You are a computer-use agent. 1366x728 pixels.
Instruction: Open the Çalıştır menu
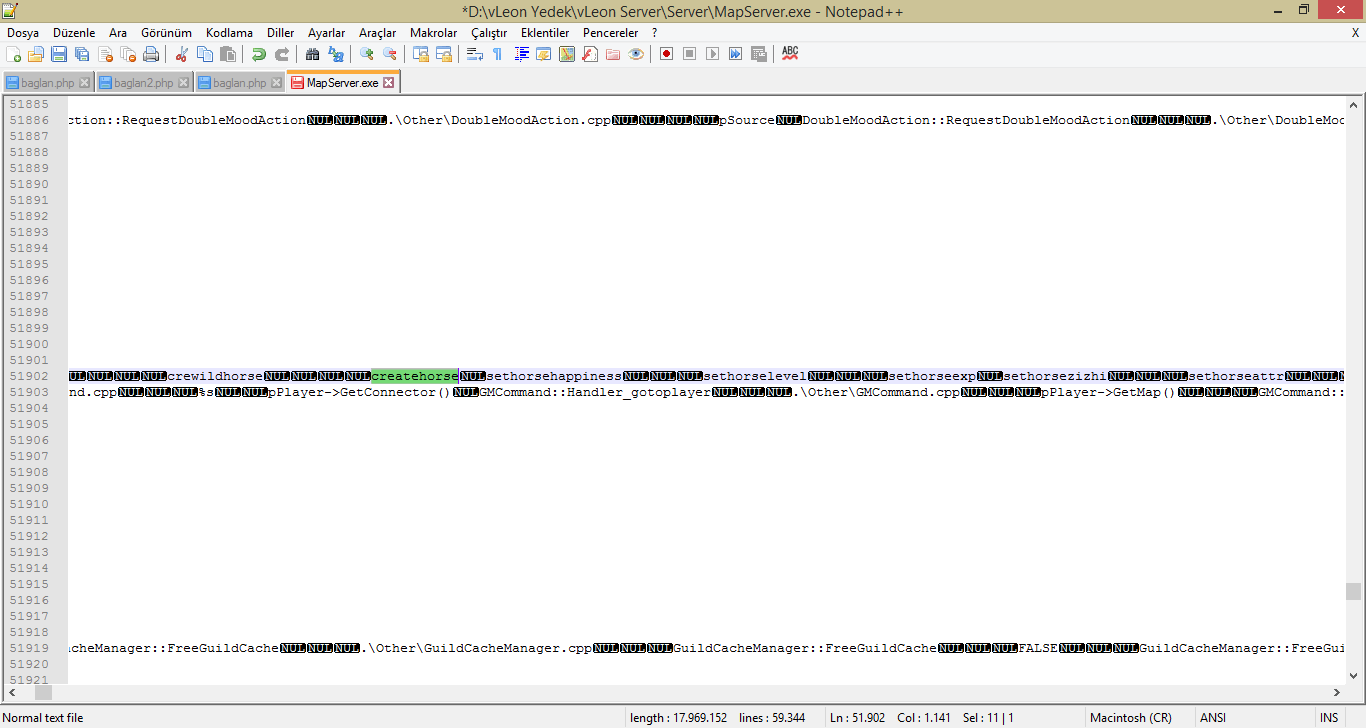point(489,33)
